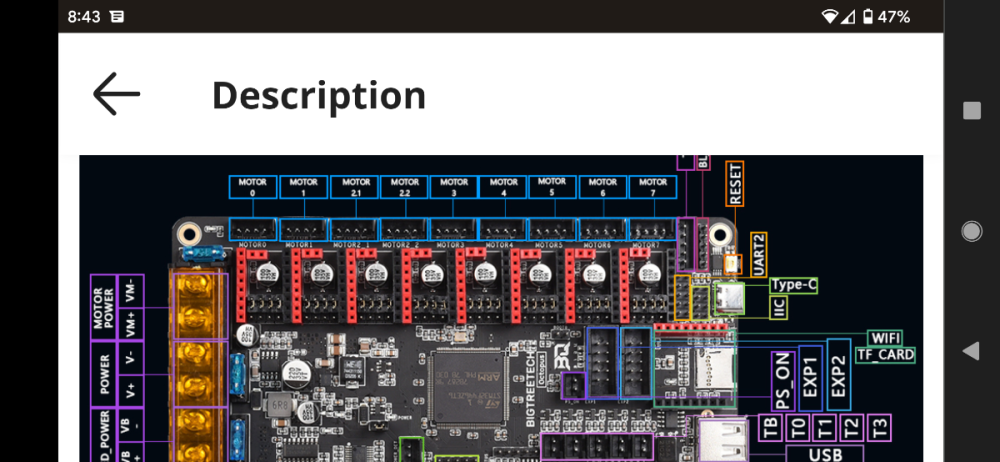Viewport: 1000px width, 462px height.
Task: Tap the UART2 label in image
Action: point(759,255)
